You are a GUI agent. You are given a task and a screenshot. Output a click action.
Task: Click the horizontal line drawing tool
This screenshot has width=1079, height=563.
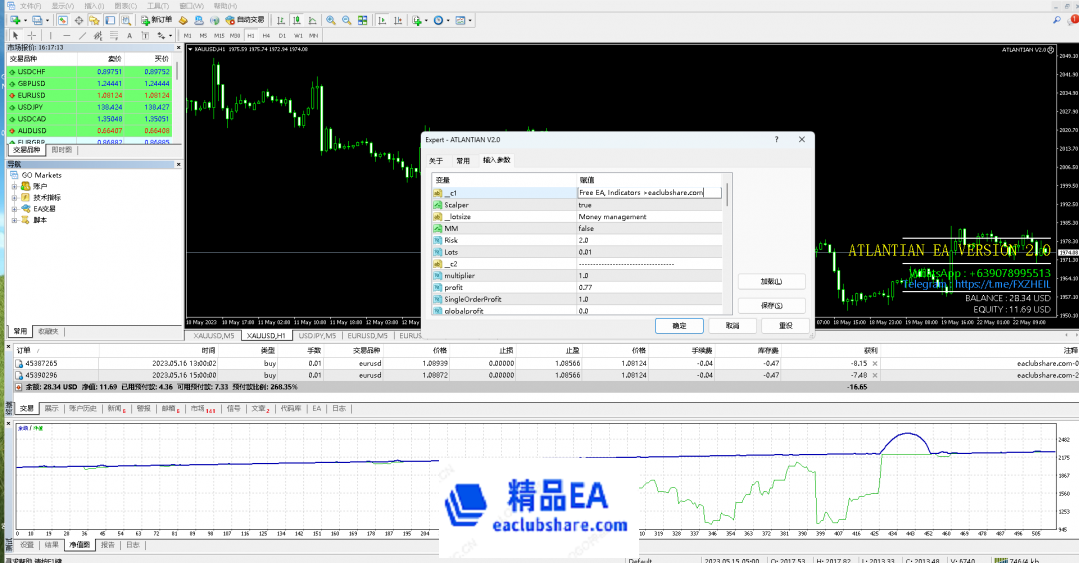coord(67,35)
